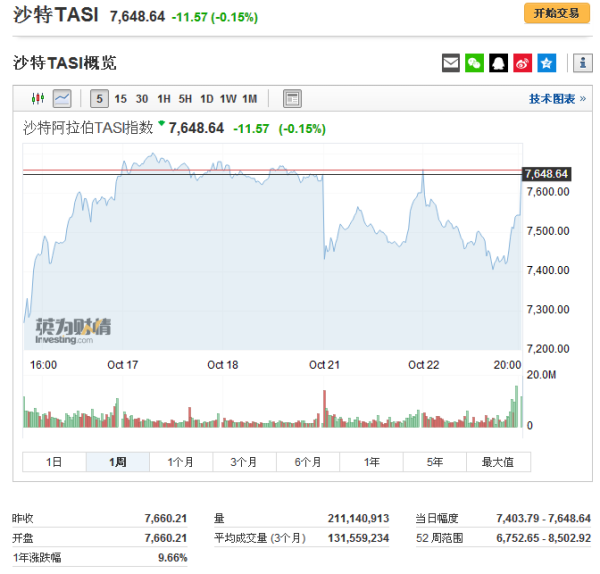Share to Qzone star icon
Viewport: 600px width, 574px height.
click(x=546, y=63)
